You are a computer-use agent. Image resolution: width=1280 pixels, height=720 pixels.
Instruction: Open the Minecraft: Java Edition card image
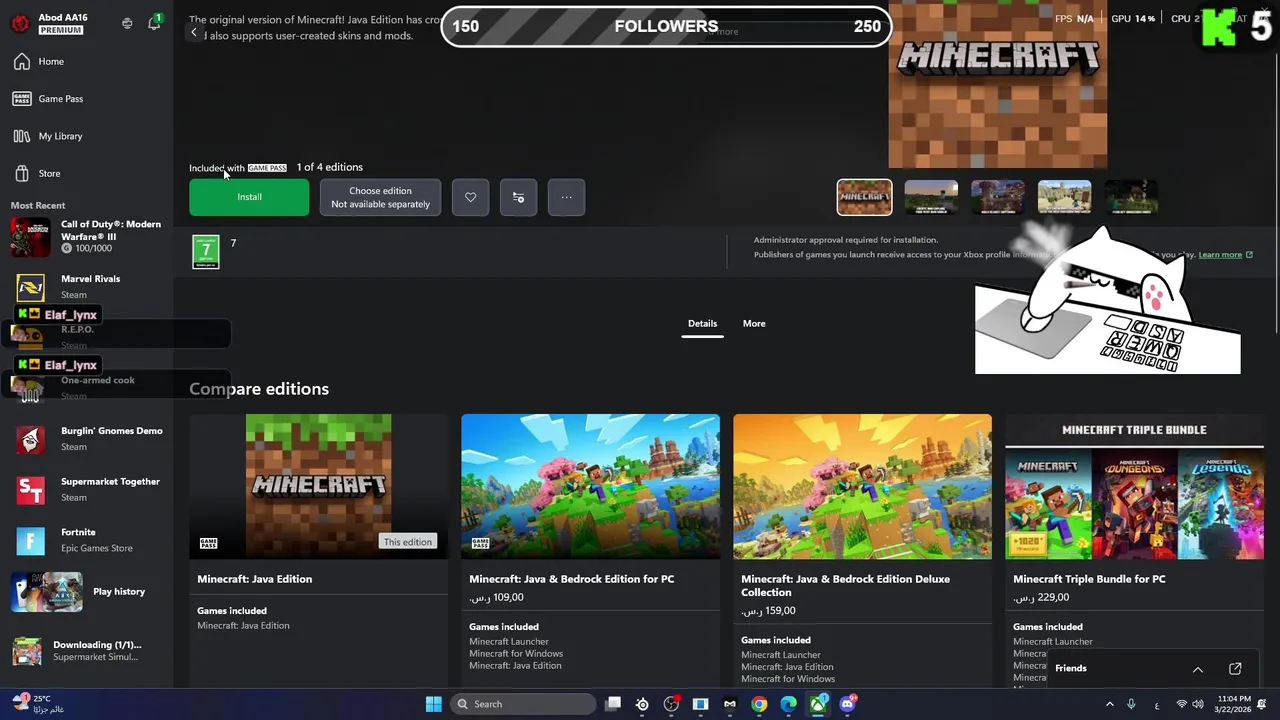coord(318,486)
